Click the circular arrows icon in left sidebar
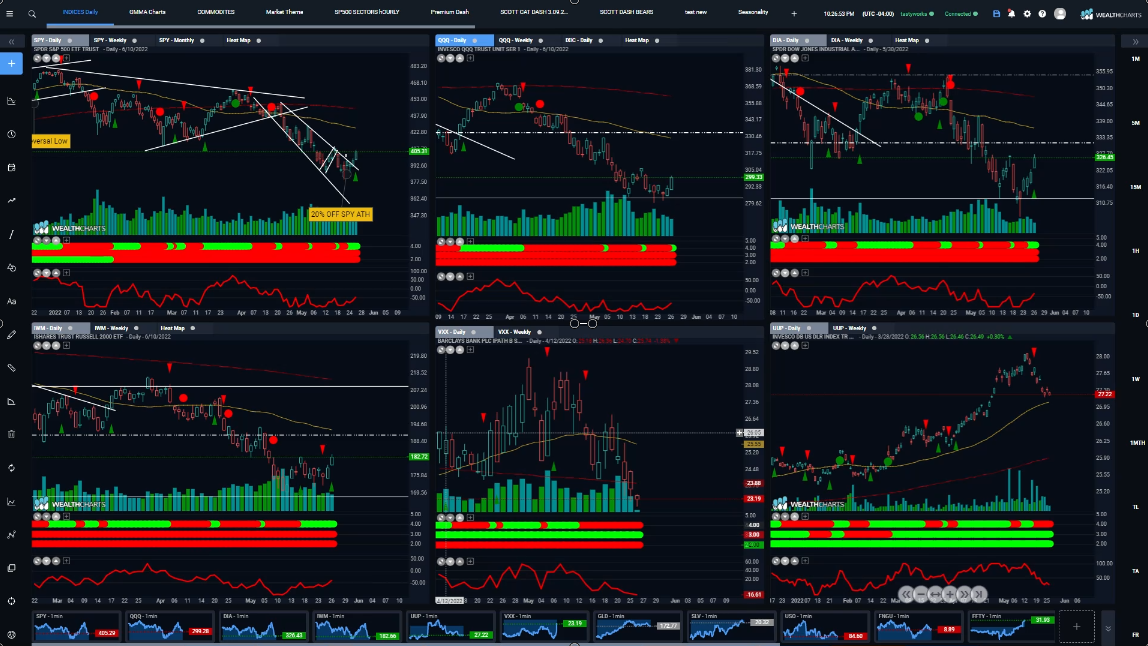 click(12, 468)
